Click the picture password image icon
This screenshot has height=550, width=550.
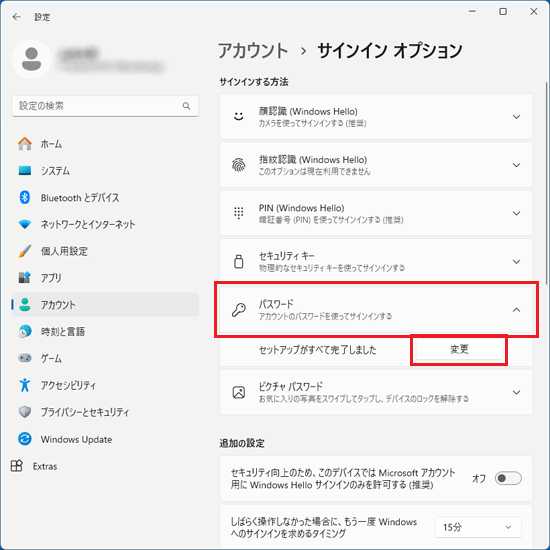click(x=239, y=392)
